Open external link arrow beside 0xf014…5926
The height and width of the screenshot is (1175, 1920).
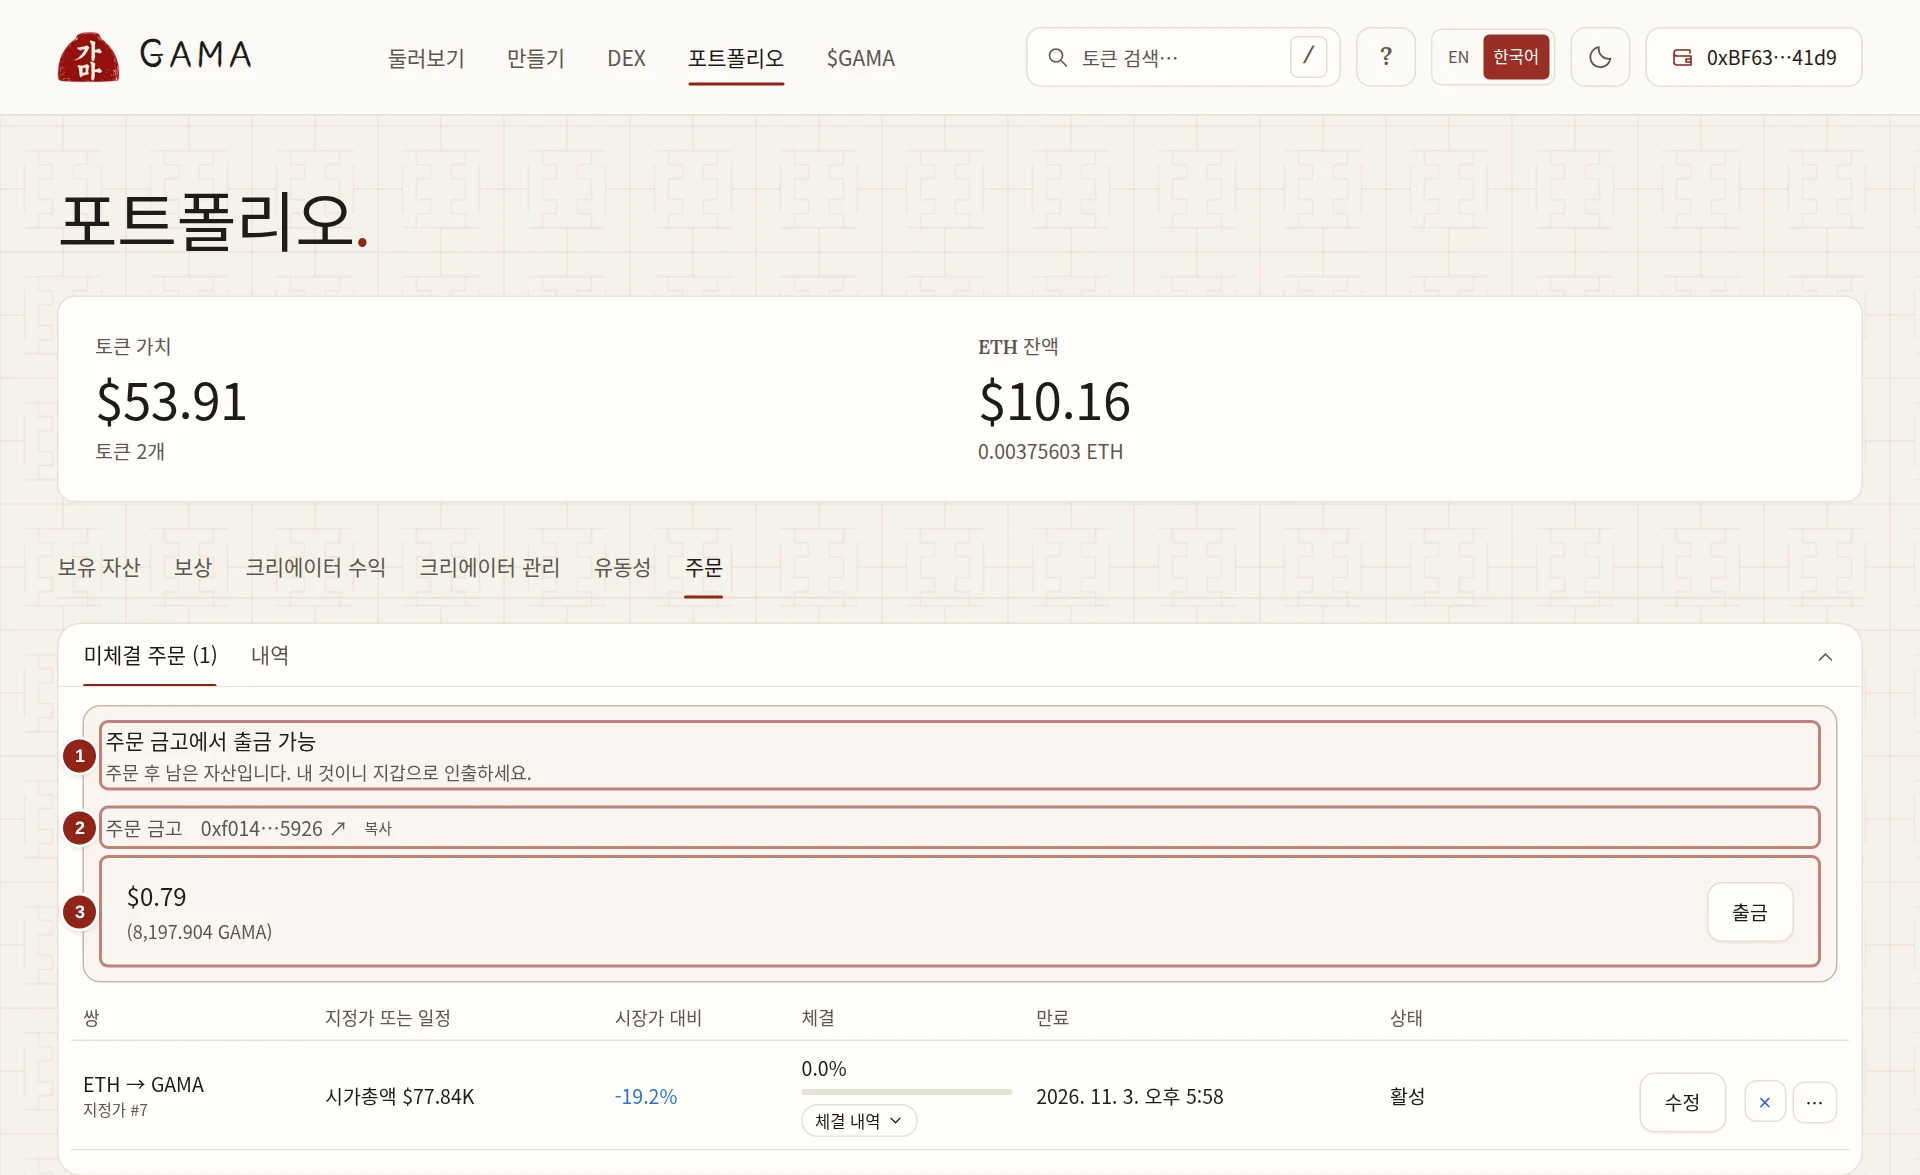[x=338, y=828]
